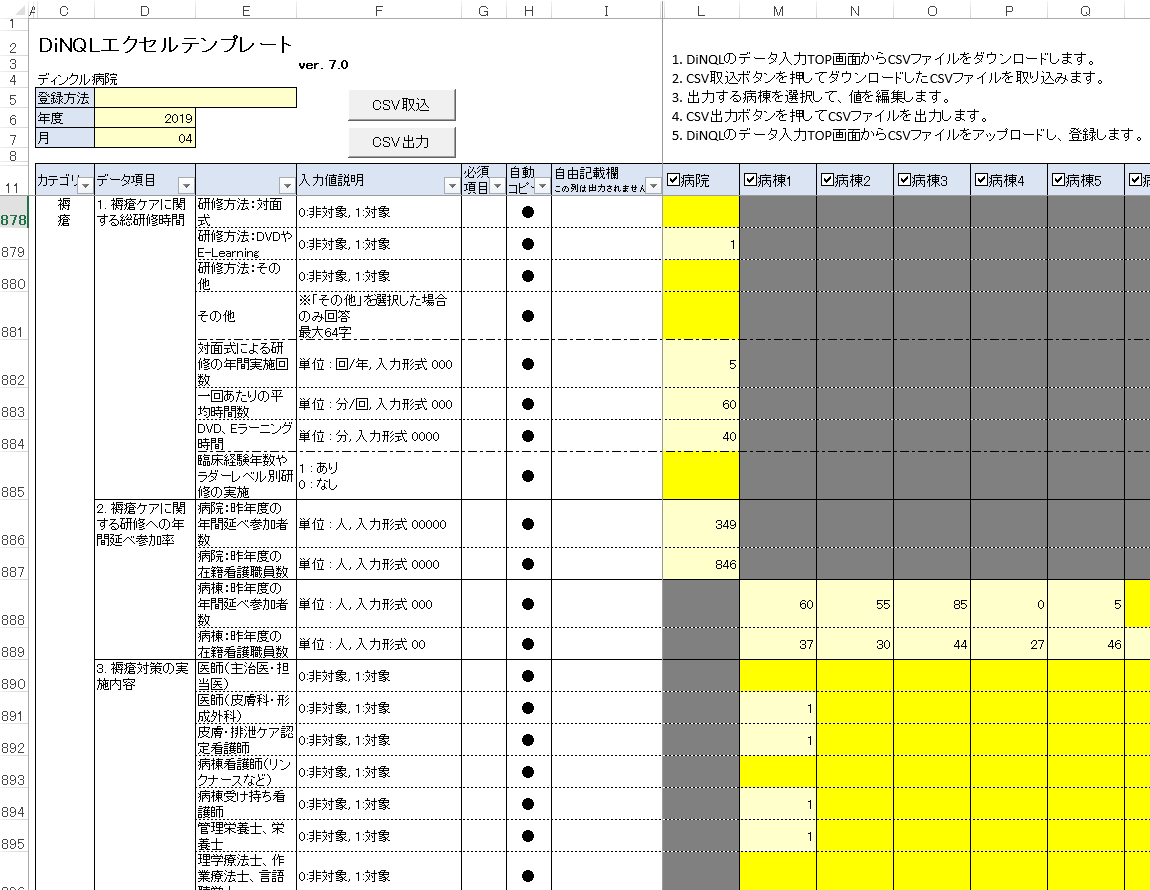Select the 管理栄養士、栄養士 cell
The width and height of the screenshot is (1150, 890).
[246, 836]
